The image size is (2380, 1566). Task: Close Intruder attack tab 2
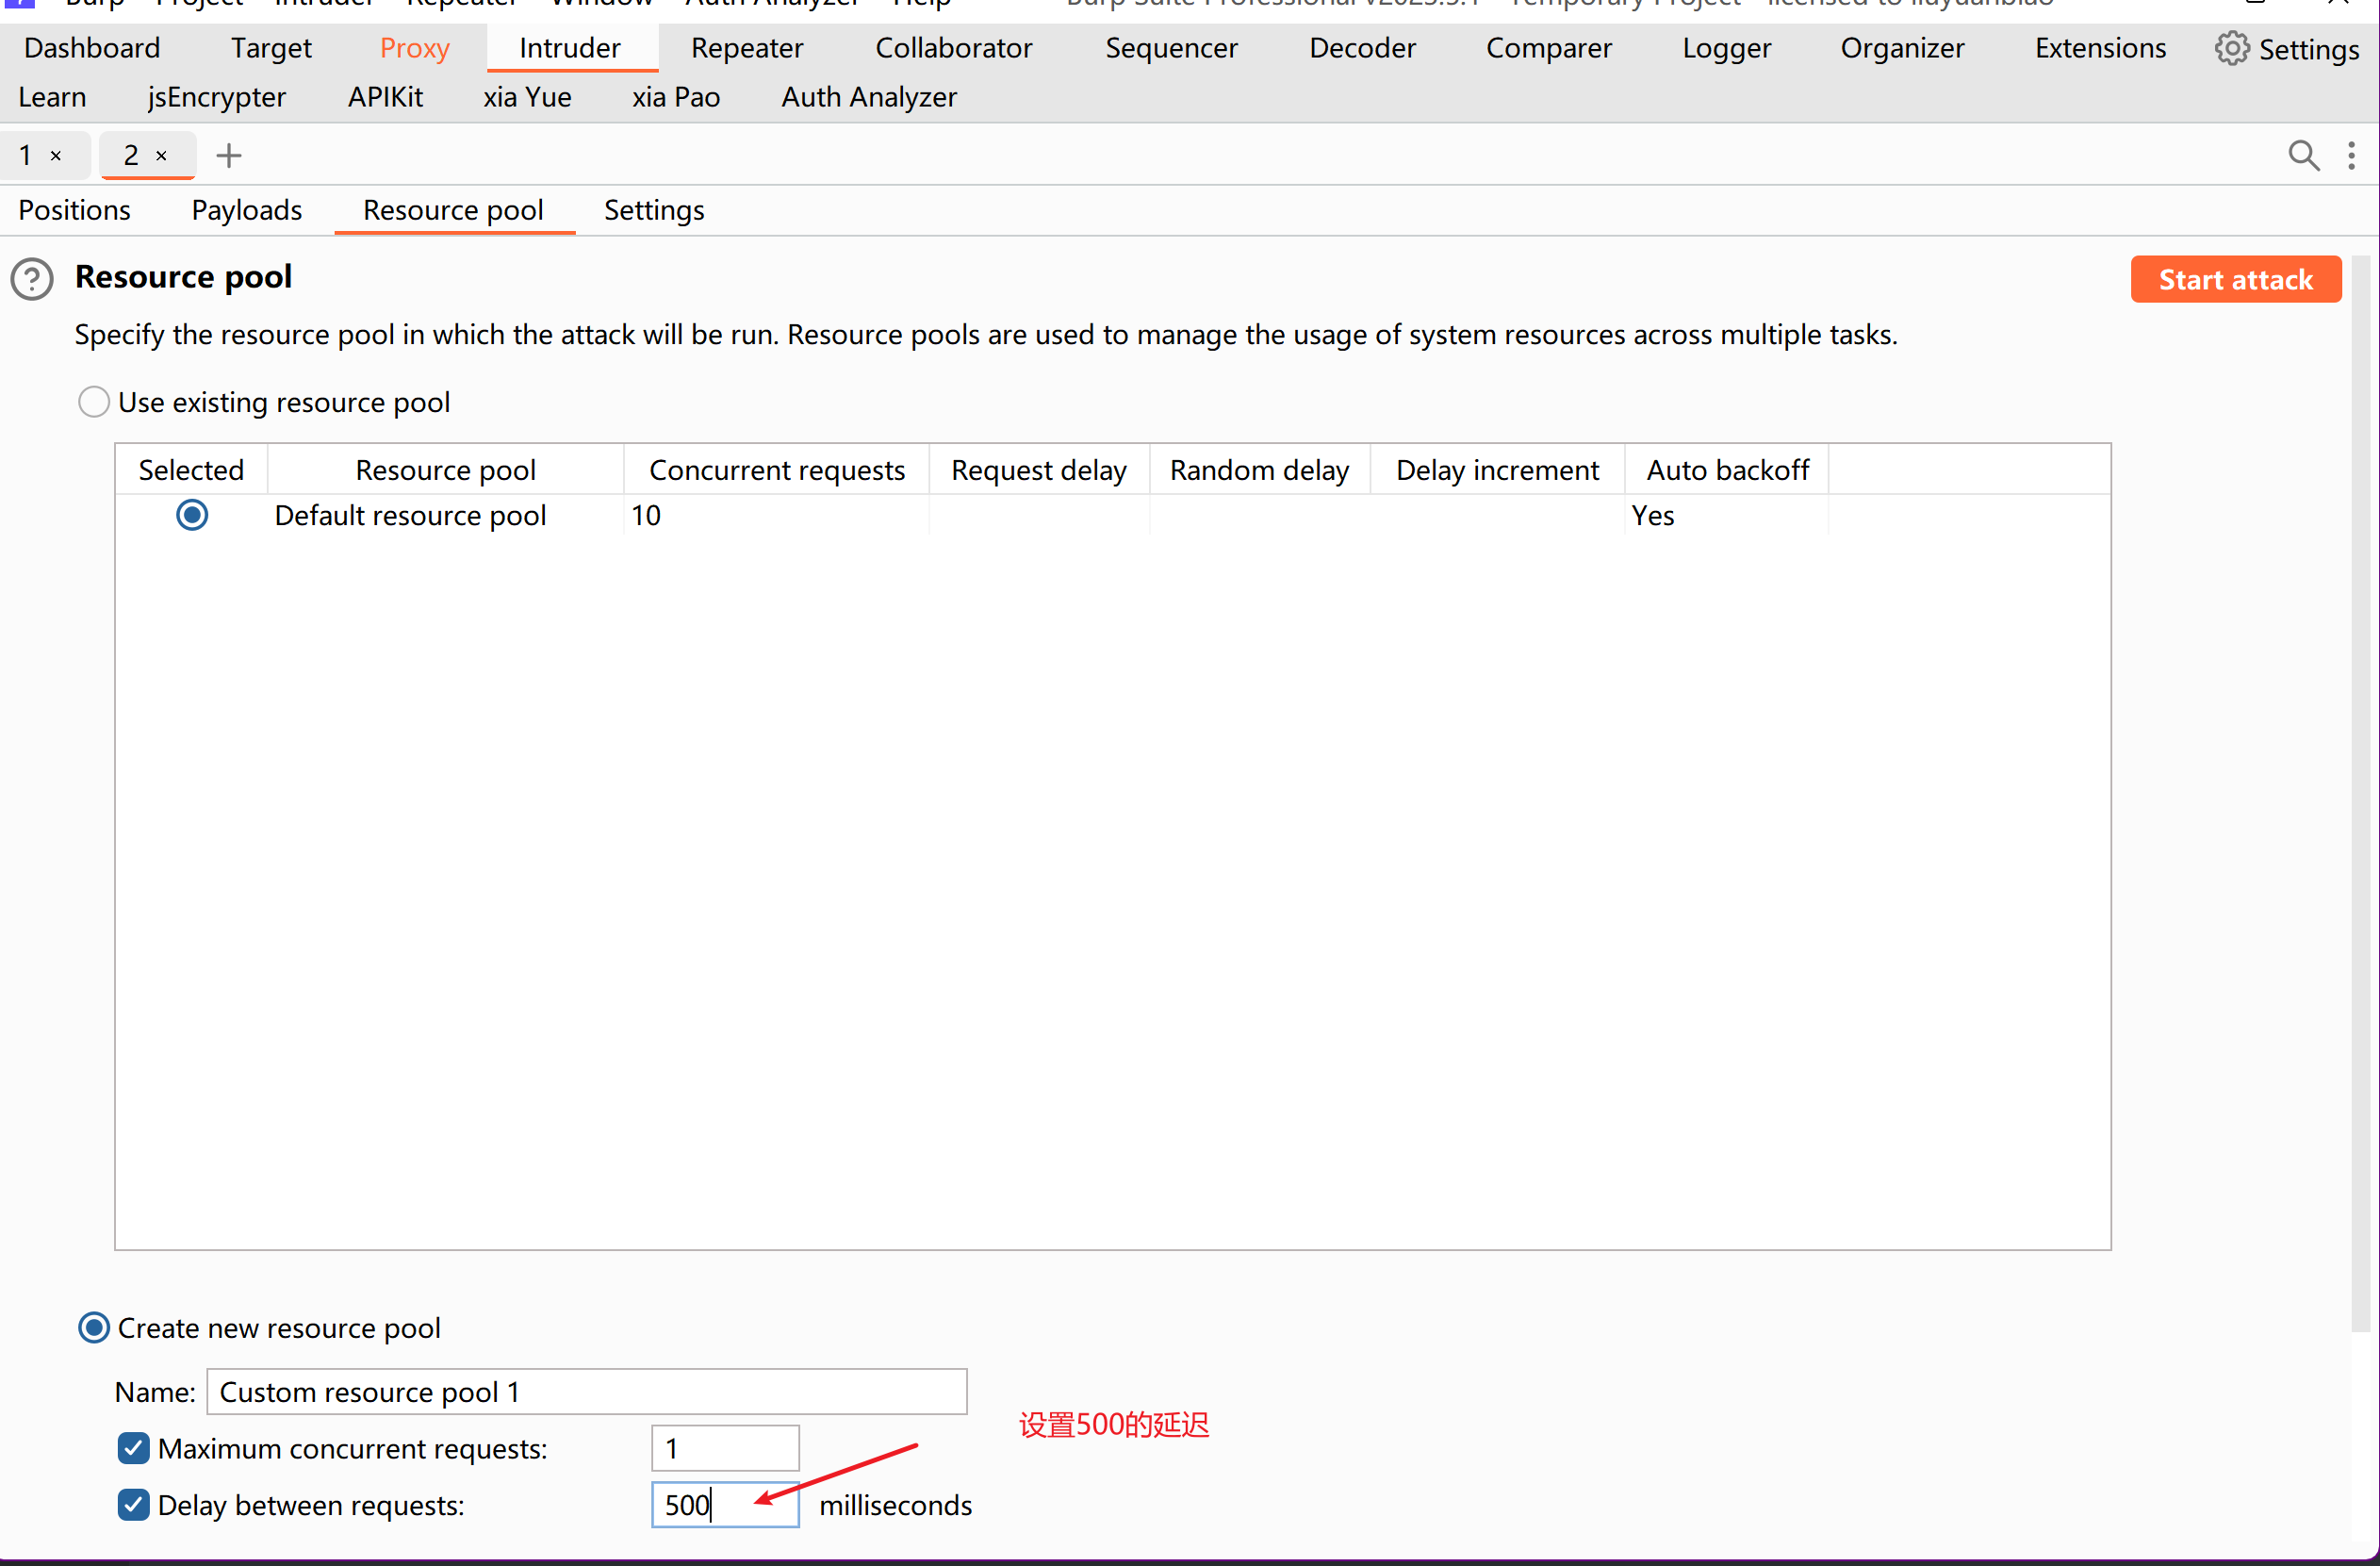(x=161, y=155)
